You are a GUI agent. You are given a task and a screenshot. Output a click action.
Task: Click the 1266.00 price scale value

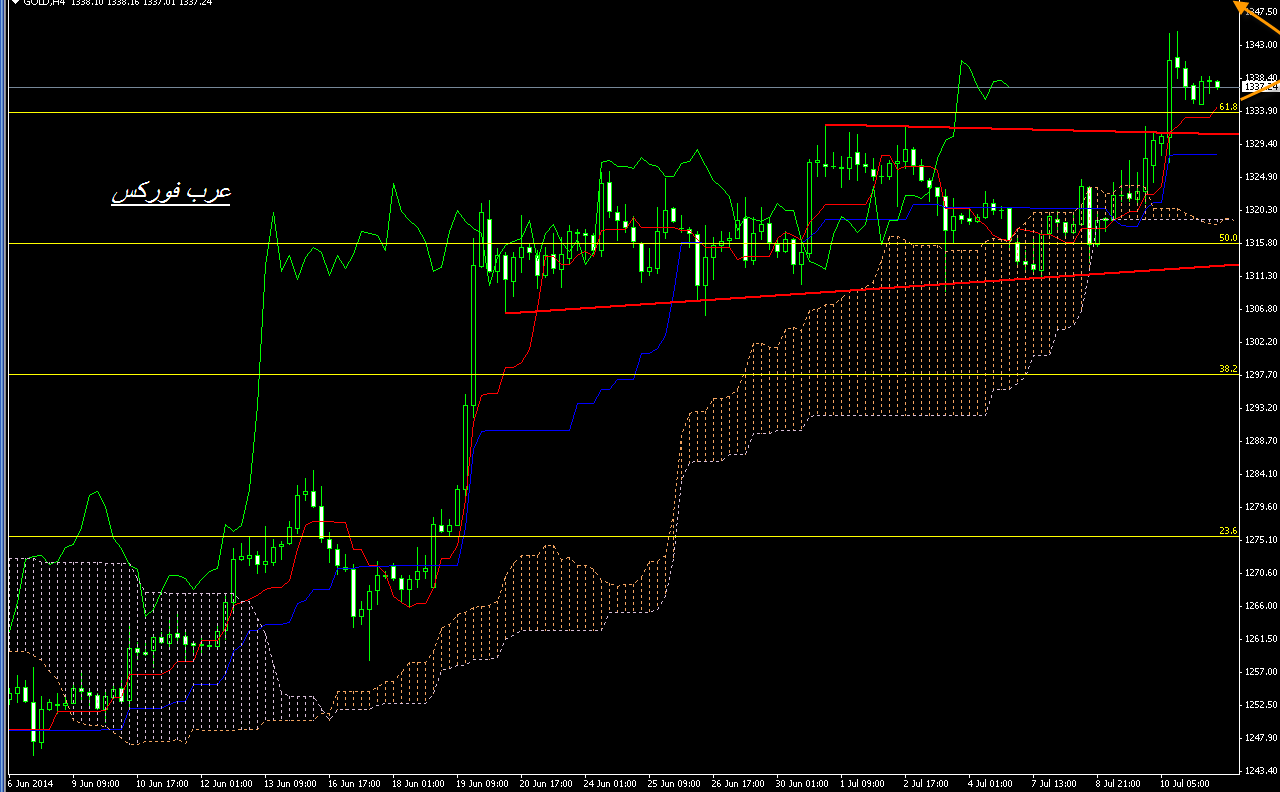point(1260,605)
